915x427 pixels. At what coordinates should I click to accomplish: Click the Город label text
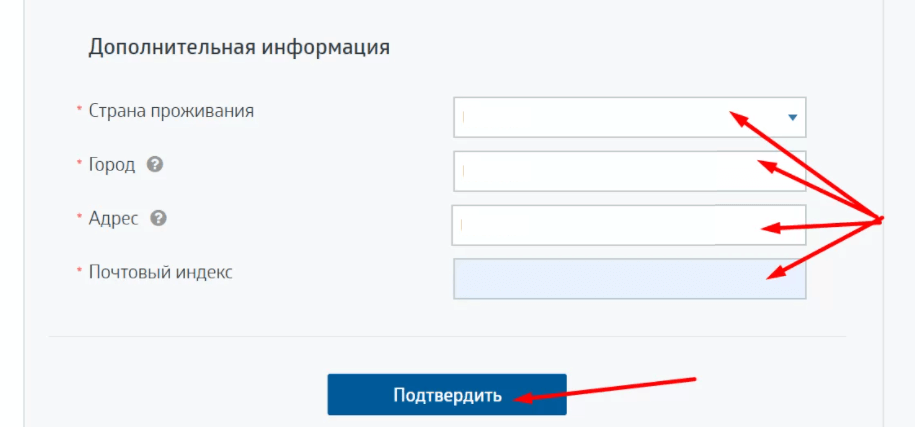(x=112, y=165)
